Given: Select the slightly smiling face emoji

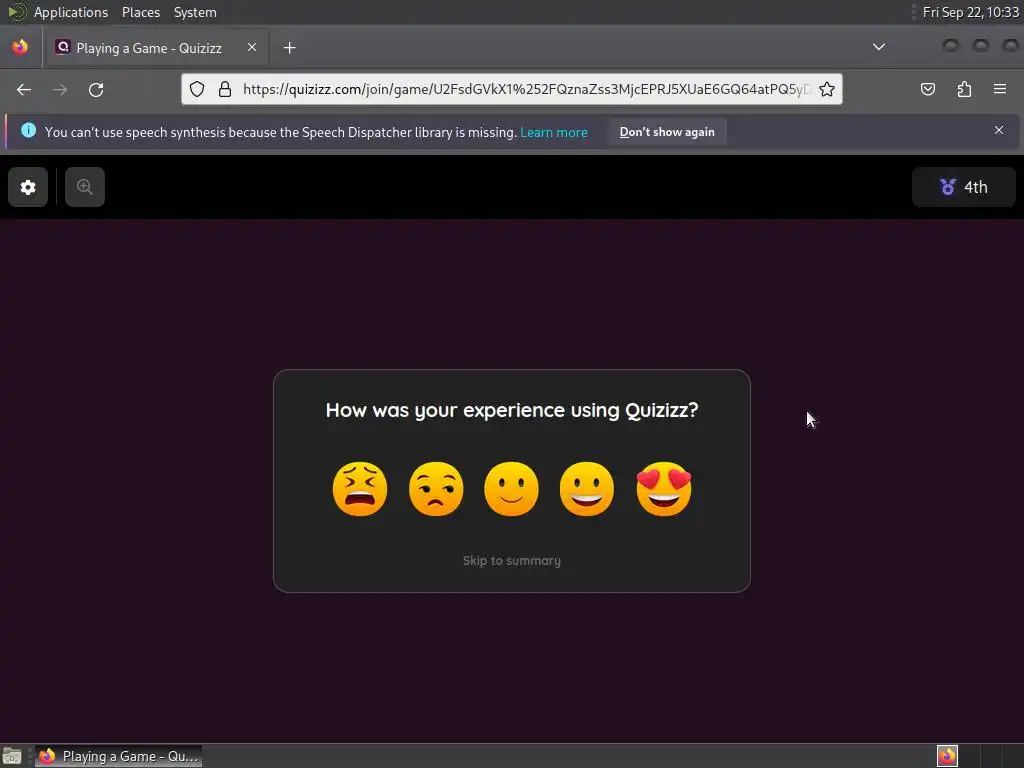Looking at the screenshot, I should [511, 489].
